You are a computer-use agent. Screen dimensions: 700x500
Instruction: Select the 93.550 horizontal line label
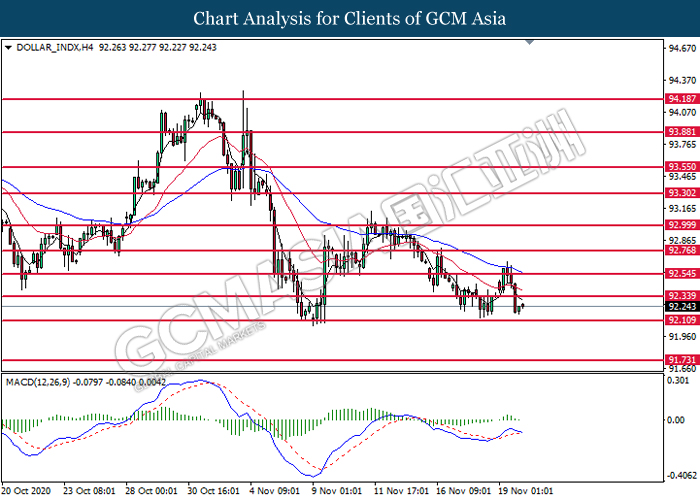681,167
